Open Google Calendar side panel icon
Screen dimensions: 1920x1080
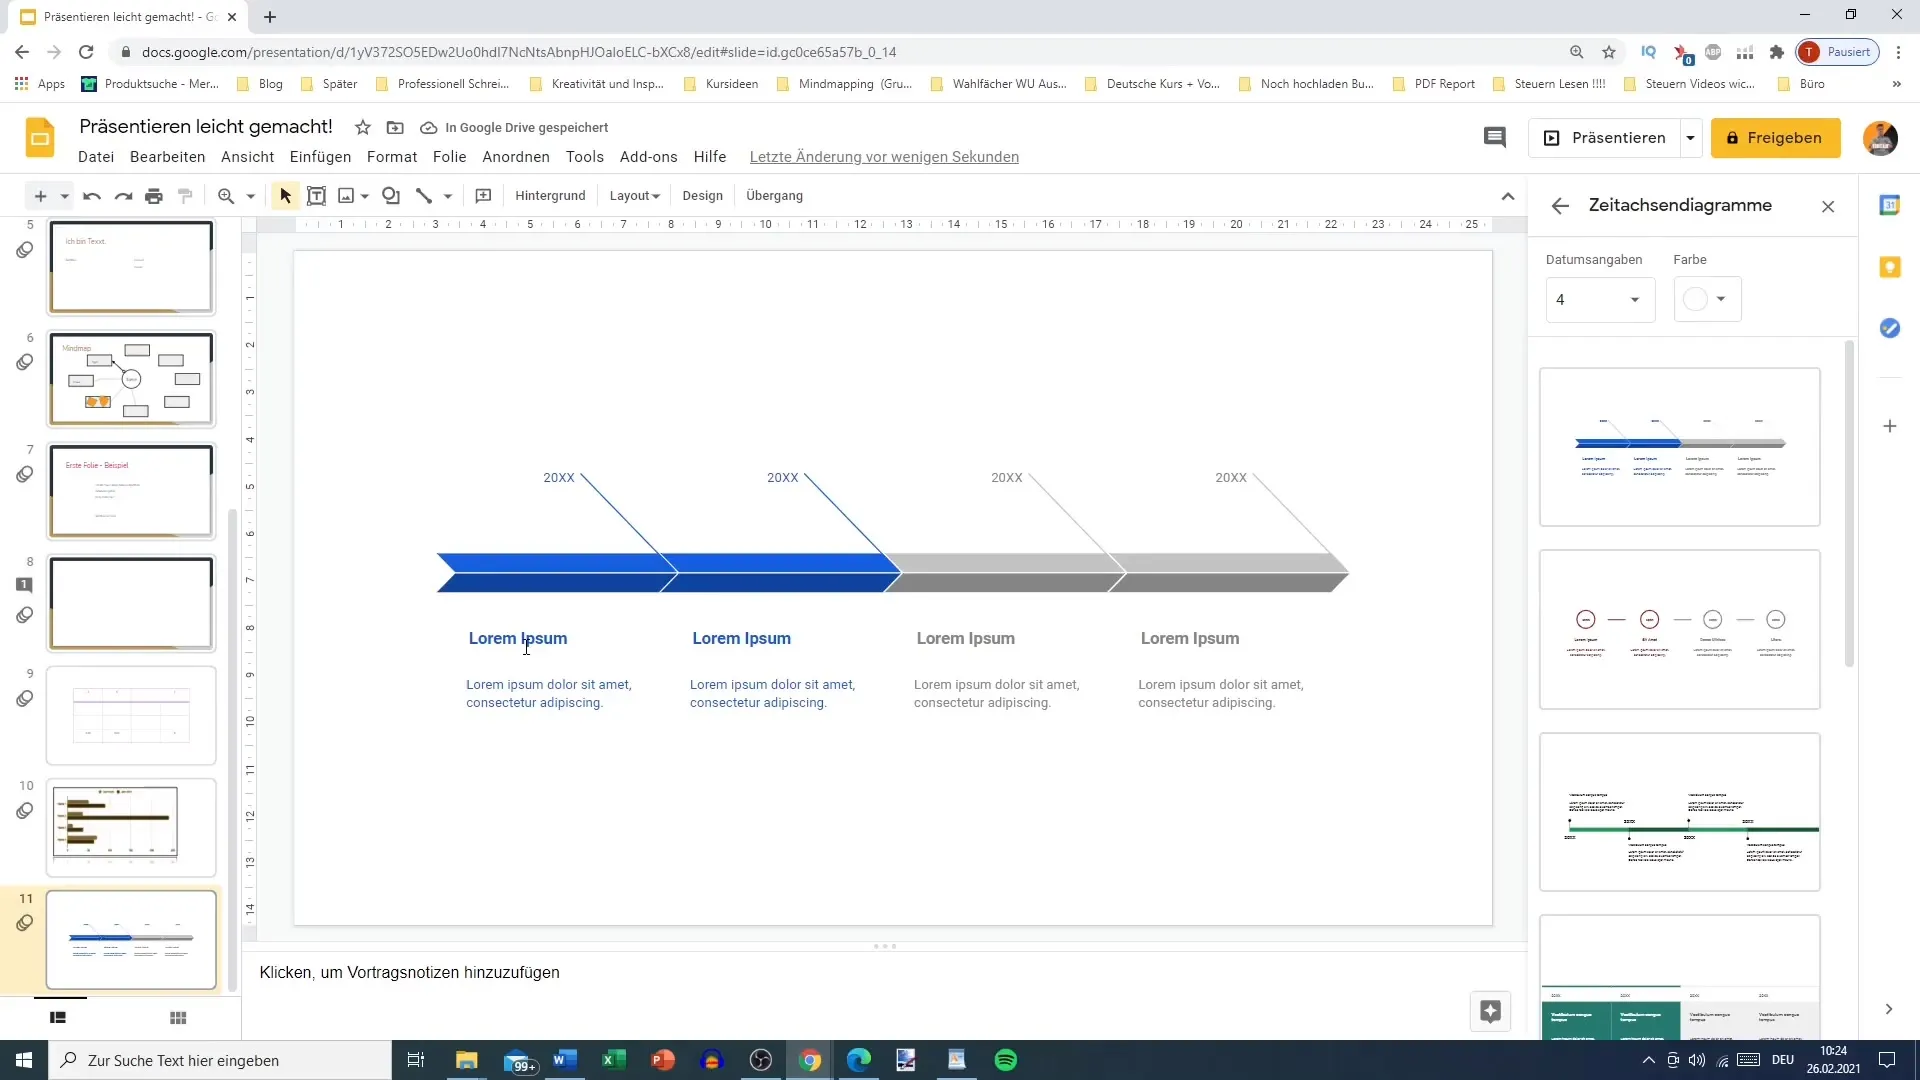coord(1889,205)
